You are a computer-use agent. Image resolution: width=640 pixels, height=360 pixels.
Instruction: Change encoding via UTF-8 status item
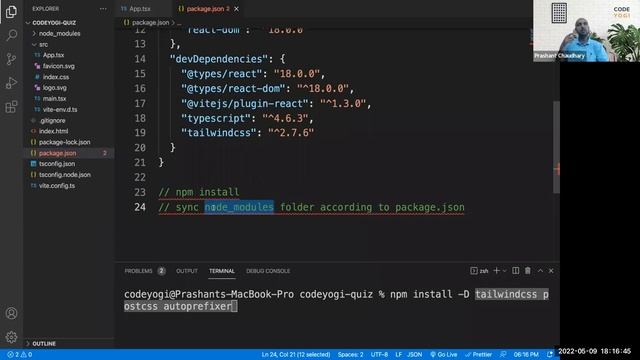(379, 355)
